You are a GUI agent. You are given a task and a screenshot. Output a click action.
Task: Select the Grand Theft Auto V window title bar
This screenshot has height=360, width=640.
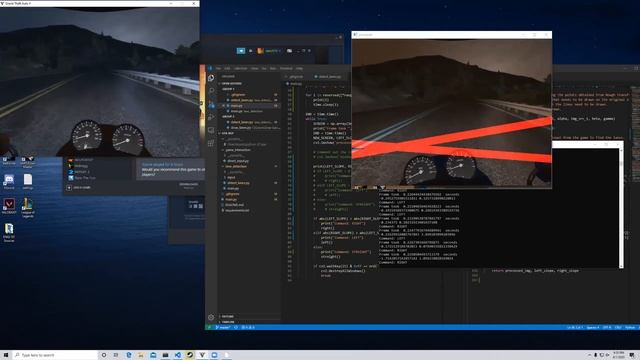point(100,3)
